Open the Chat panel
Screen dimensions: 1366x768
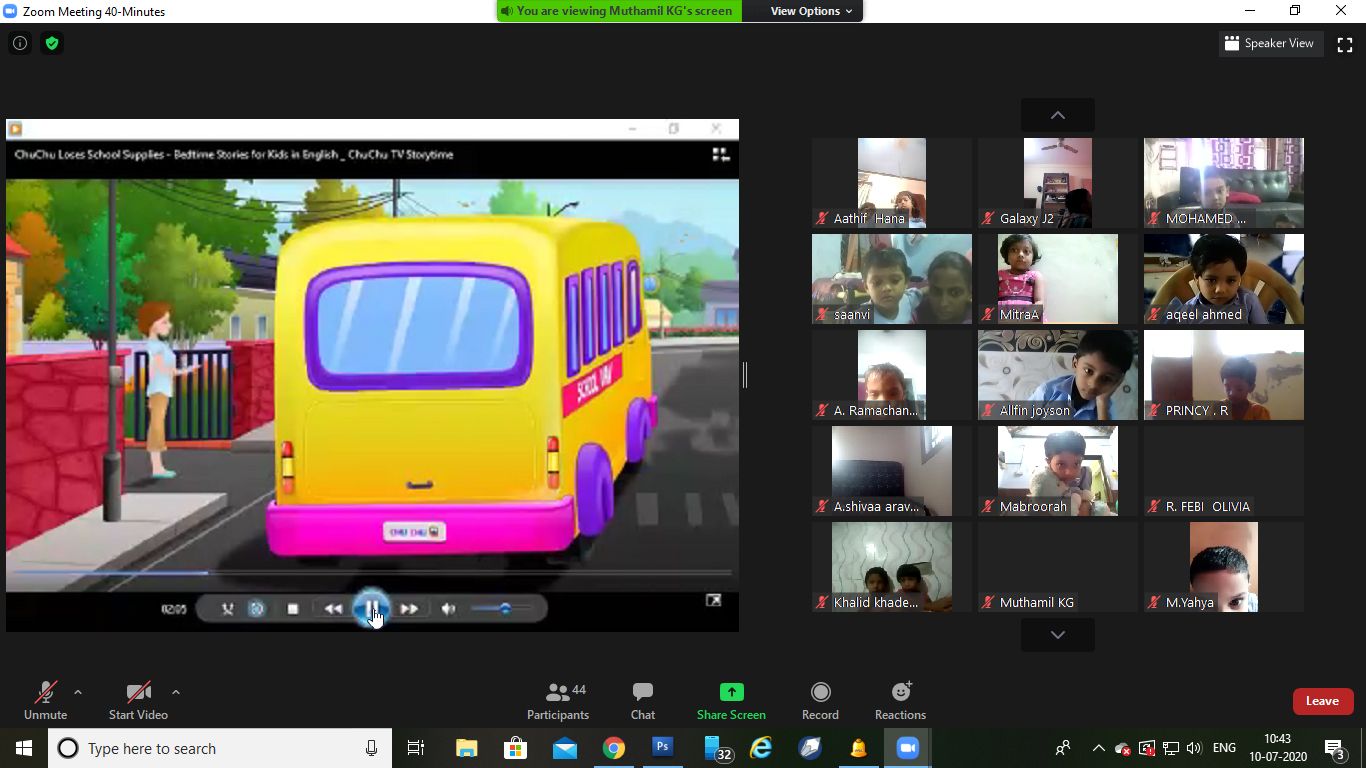click(x=643, y=700)
